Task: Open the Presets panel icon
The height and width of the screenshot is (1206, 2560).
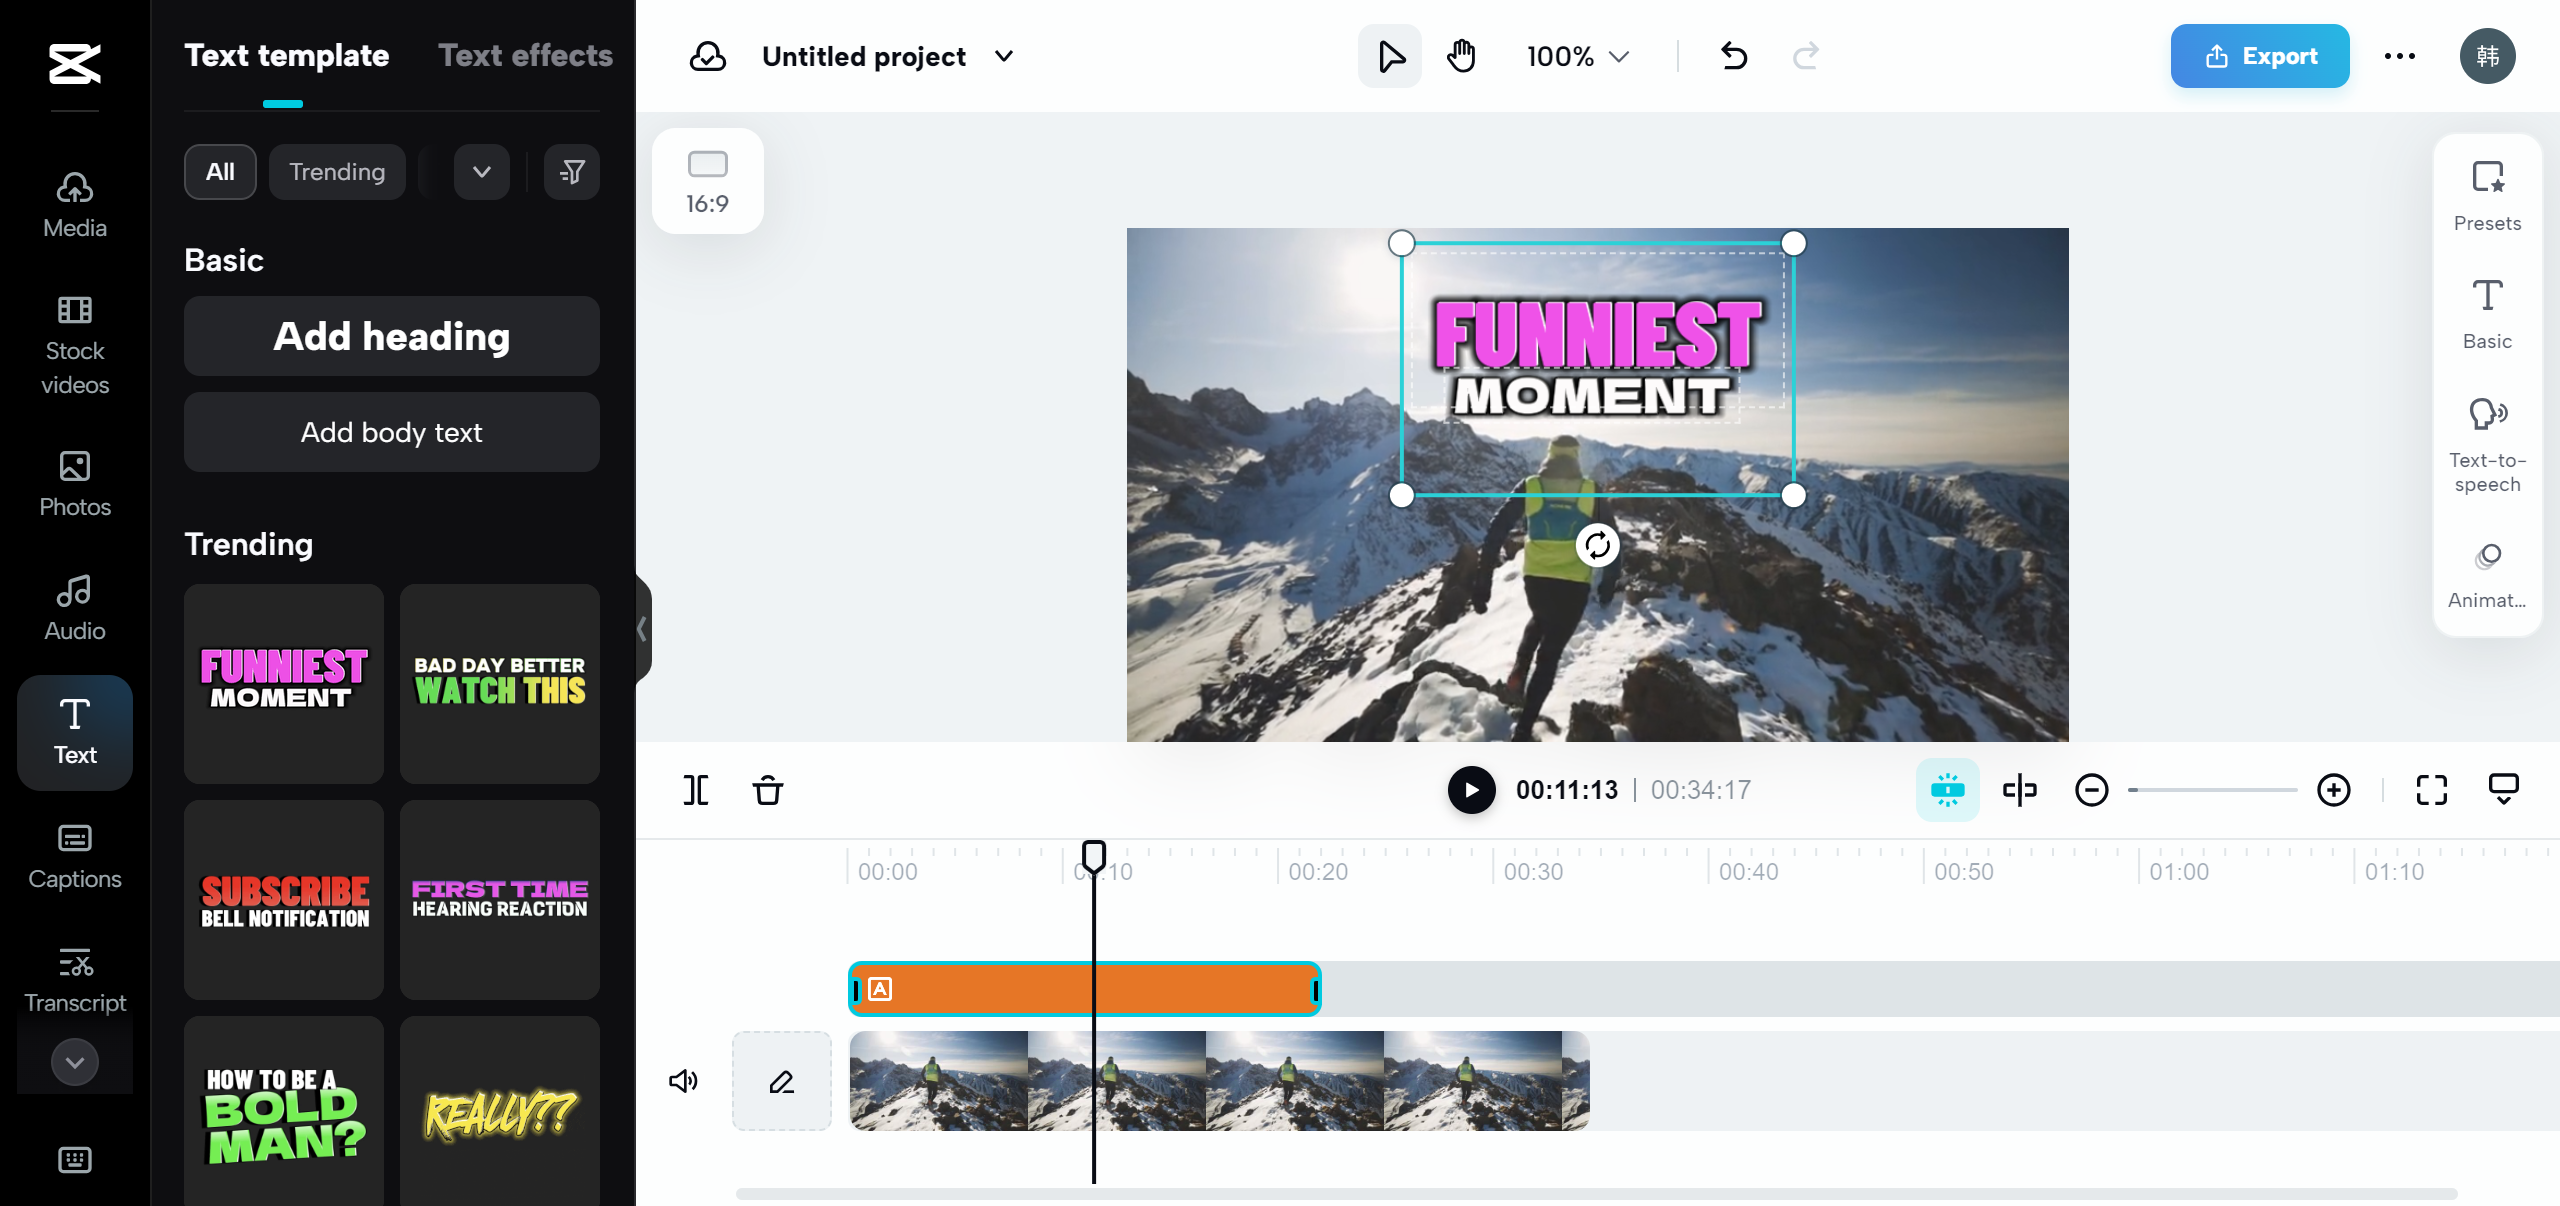Action: [x=2486, y=195]
